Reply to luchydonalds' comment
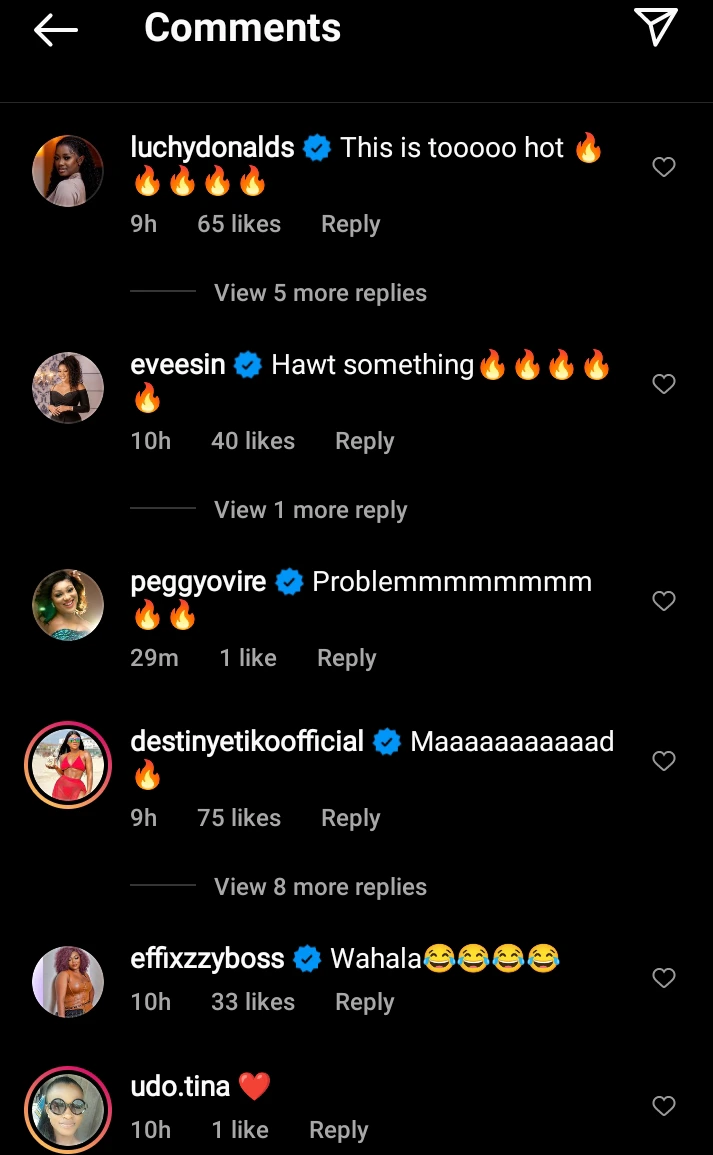This screenshot has height=1155, width=713. (350, 224)
